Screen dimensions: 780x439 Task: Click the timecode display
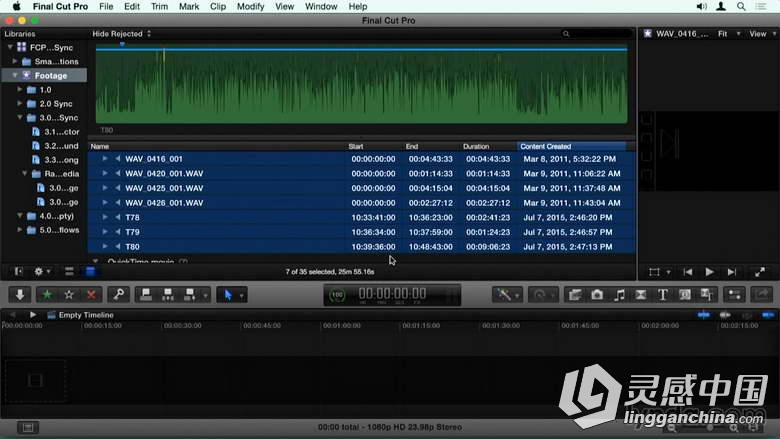coord(392,294)
